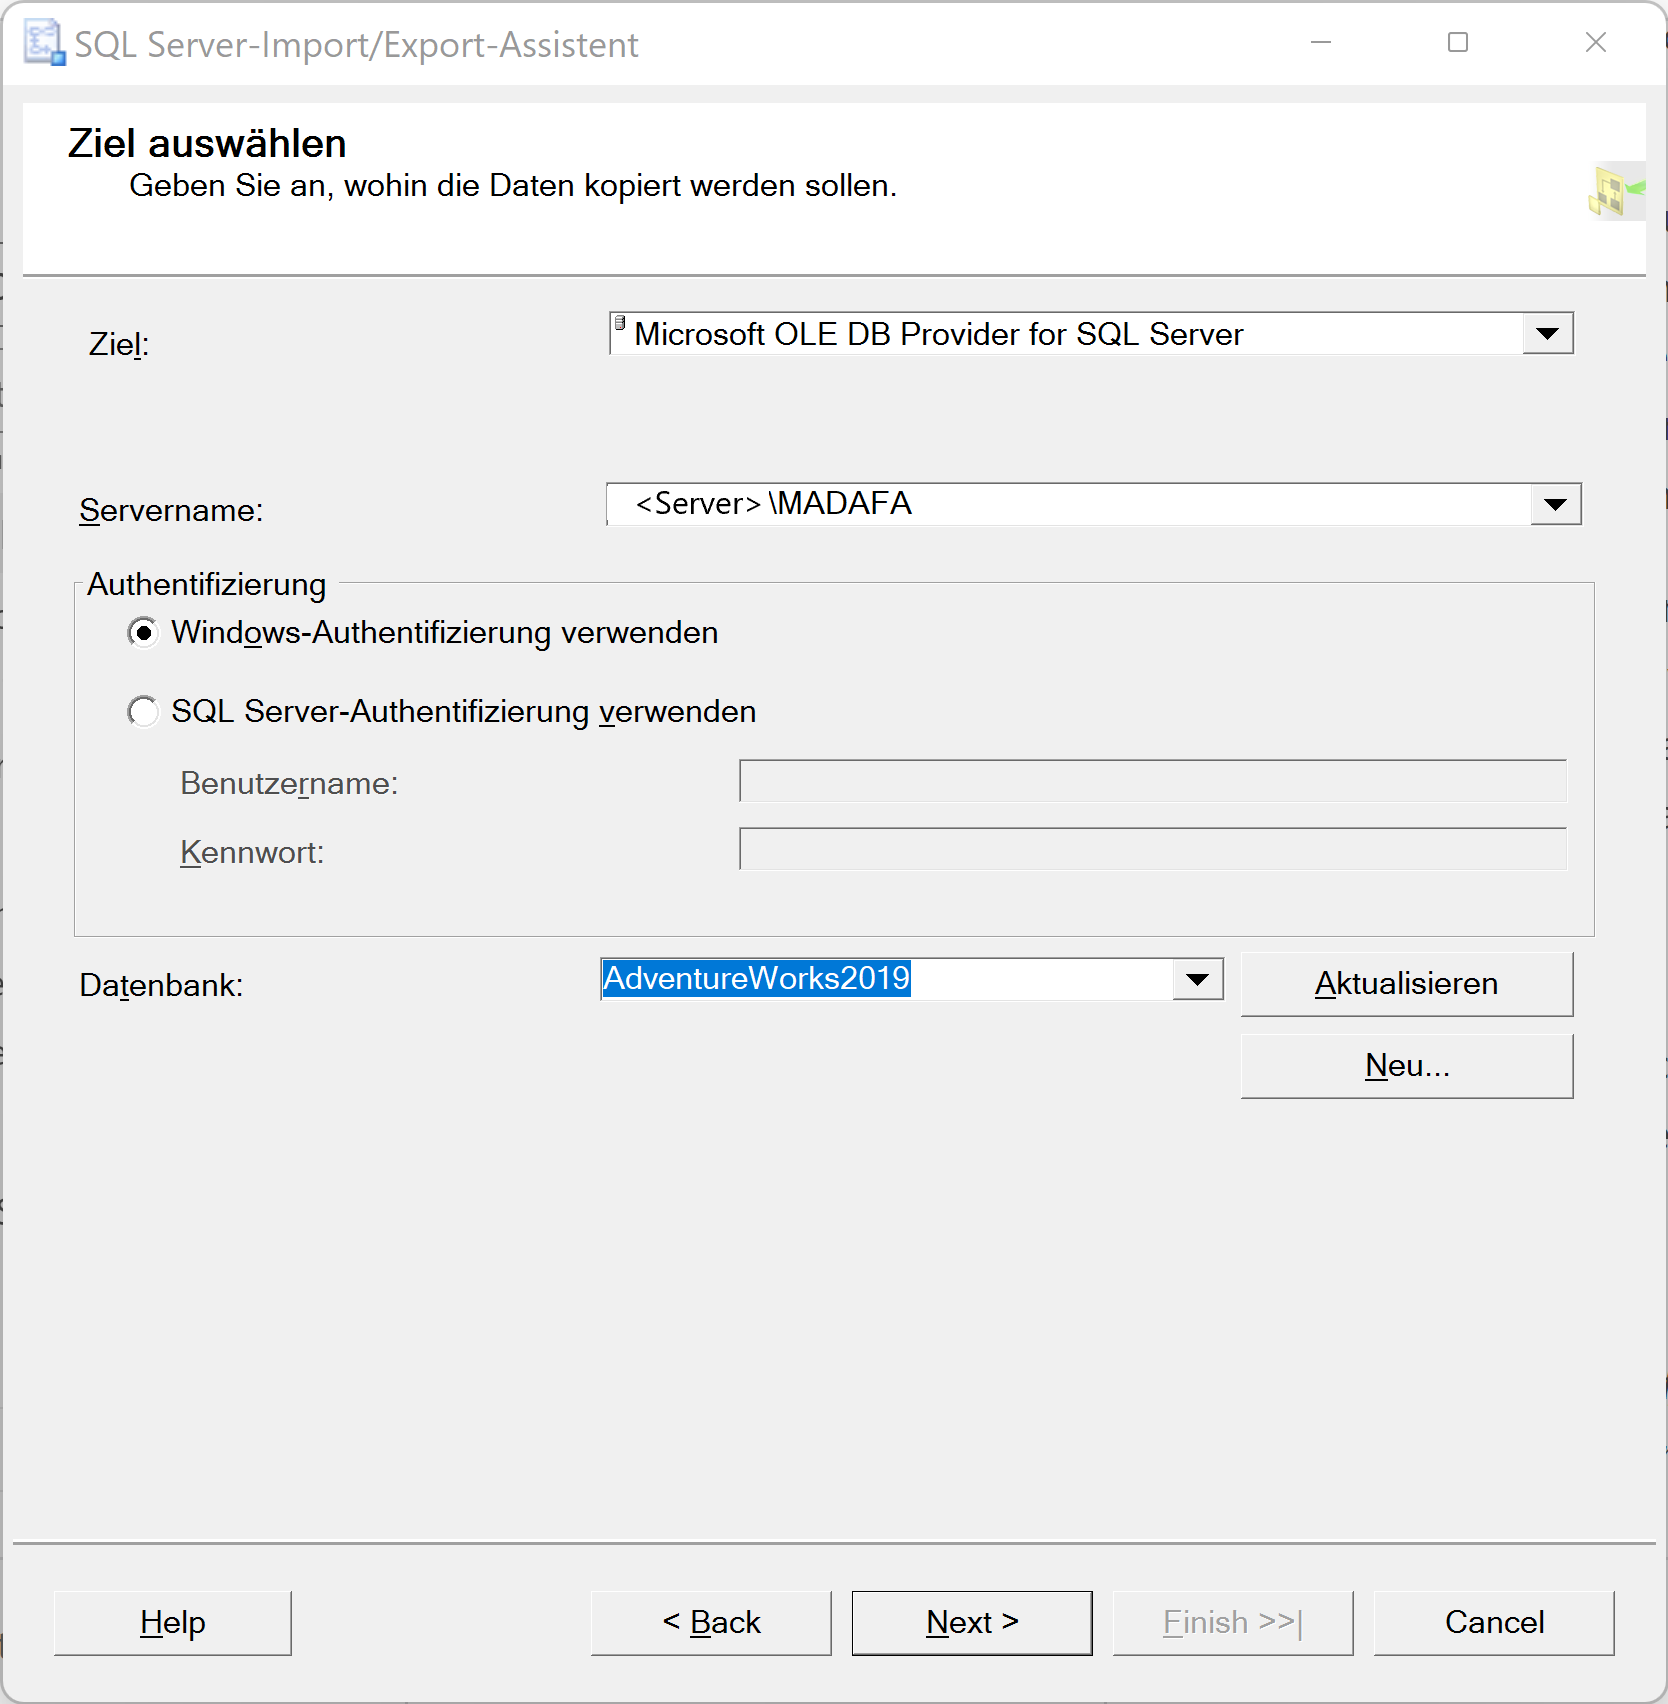Screen dimensions: 1668x1704
Task: Click the SQL Server wizard title bar icon
Action: [x=44, y=43]
